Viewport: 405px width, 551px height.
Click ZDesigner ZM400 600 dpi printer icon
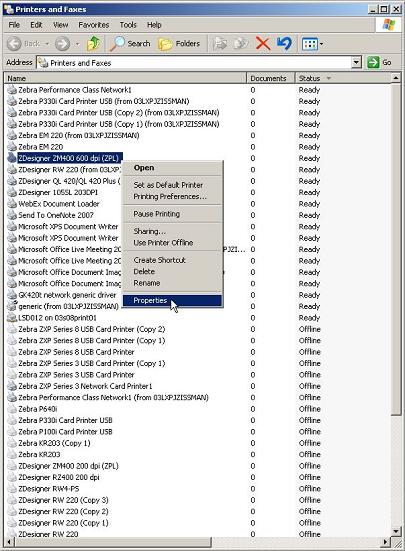[12, 158]
